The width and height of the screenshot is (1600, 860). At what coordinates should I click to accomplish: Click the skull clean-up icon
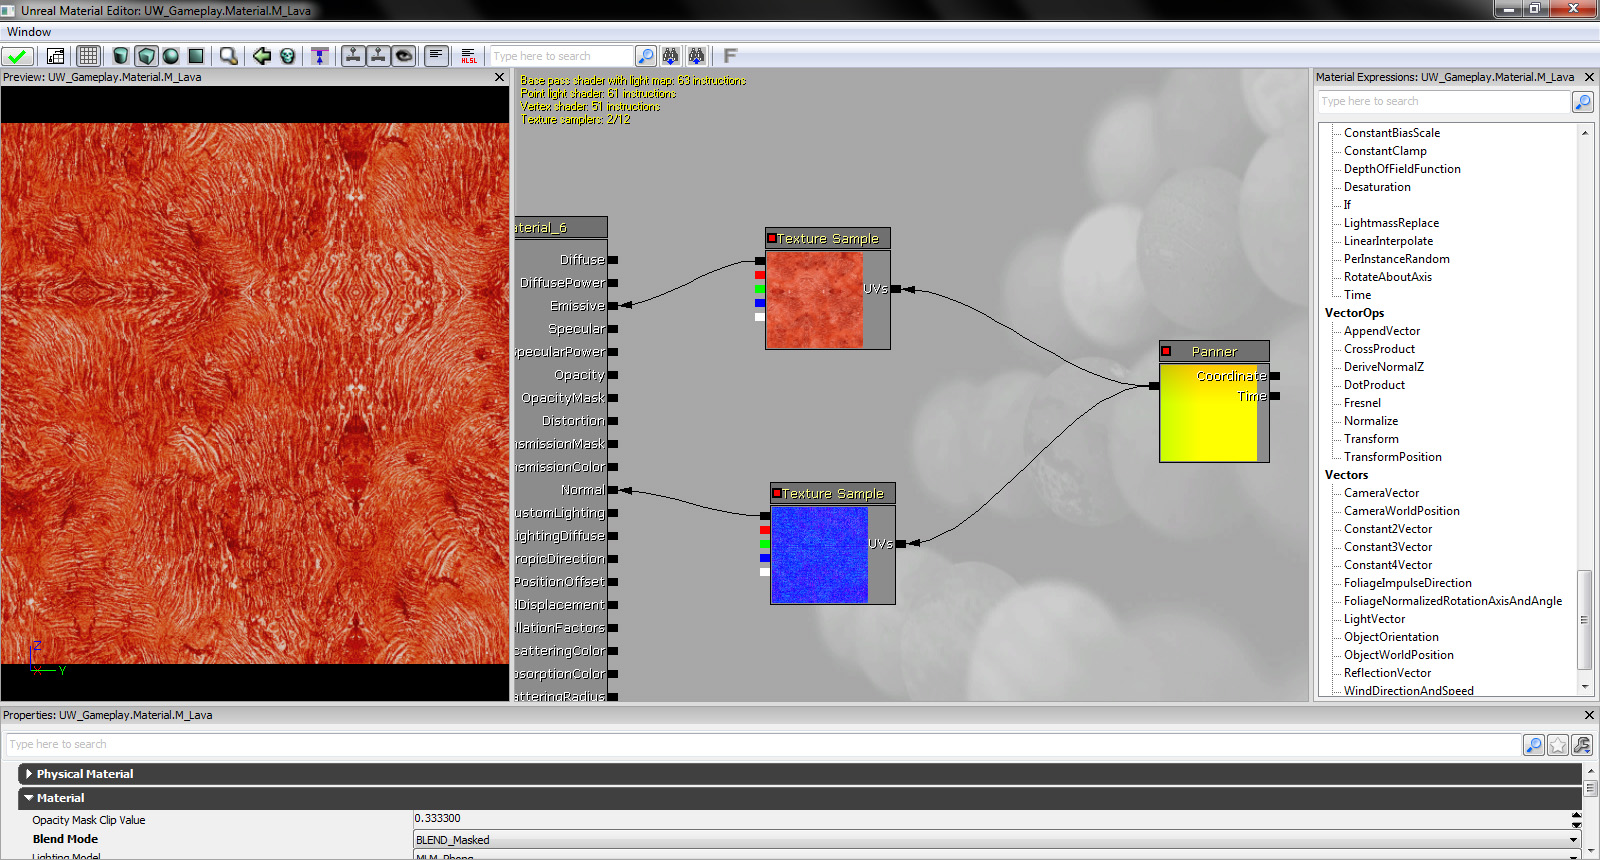(x=288, y=56)
